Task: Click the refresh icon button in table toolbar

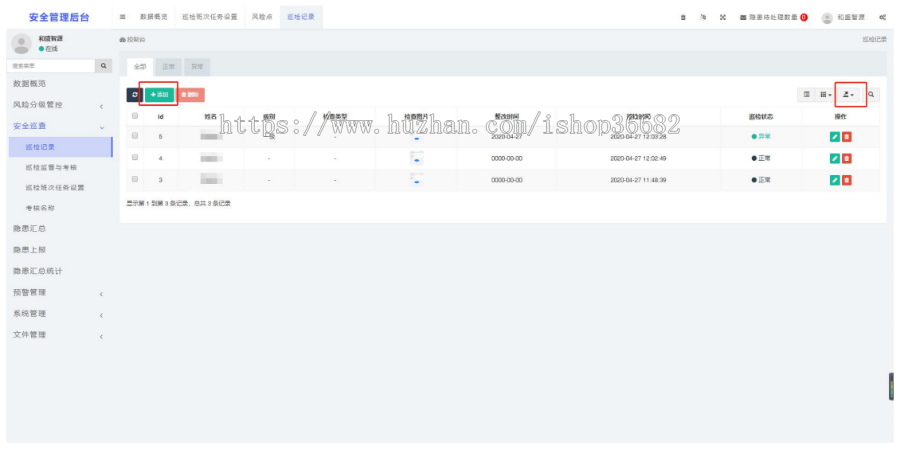Action: point(134,94)
